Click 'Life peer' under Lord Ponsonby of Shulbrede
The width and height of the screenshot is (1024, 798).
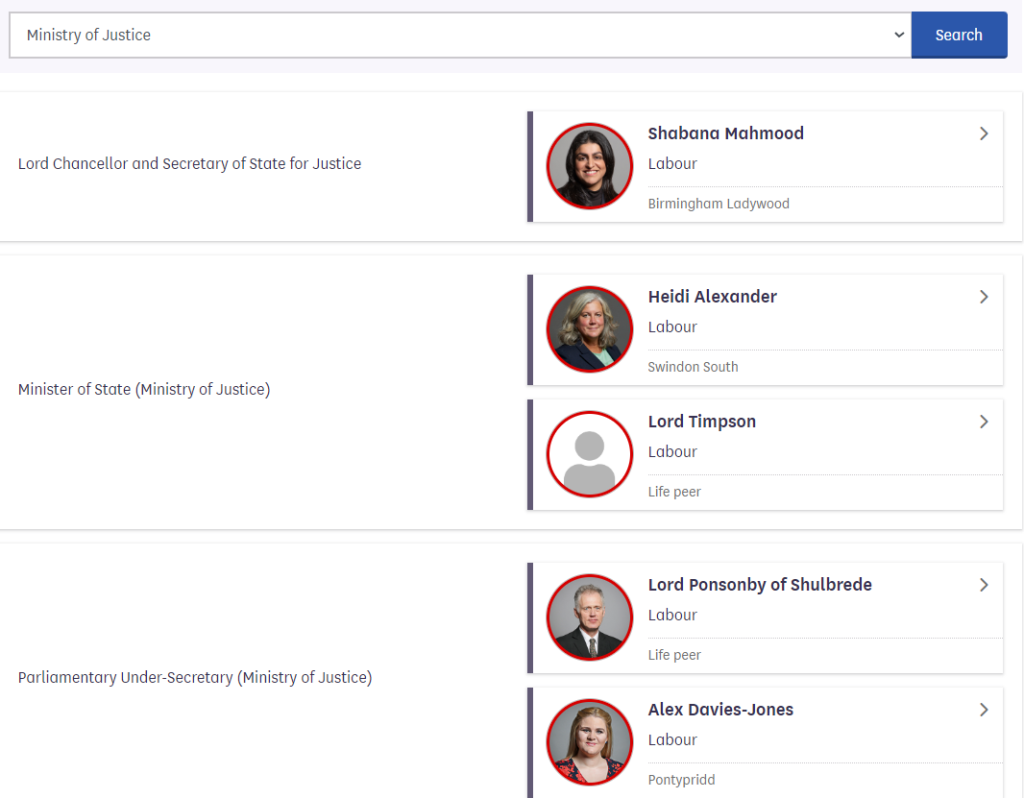click(674, 655)
